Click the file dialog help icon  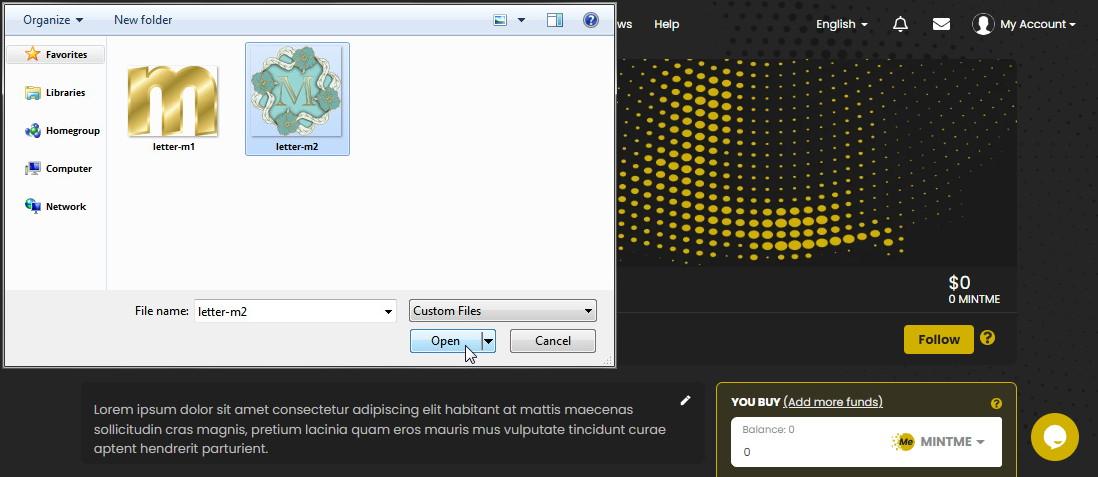point(590,20)
